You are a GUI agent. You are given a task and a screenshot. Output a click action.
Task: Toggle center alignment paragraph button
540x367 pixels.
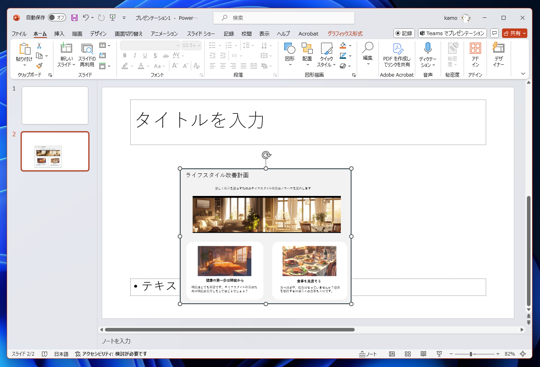pyautogui.click(x=223, y=66)
